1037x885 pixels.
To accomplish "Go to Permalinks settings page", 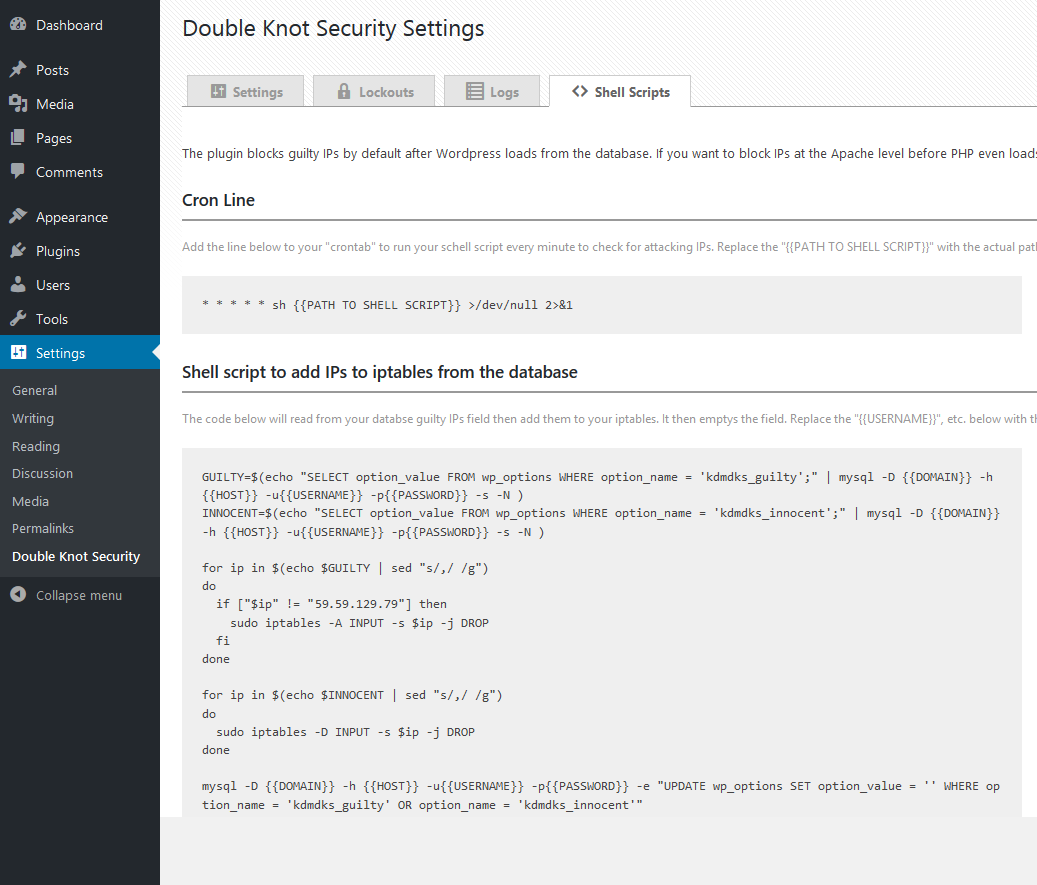I will pos(43,528).
